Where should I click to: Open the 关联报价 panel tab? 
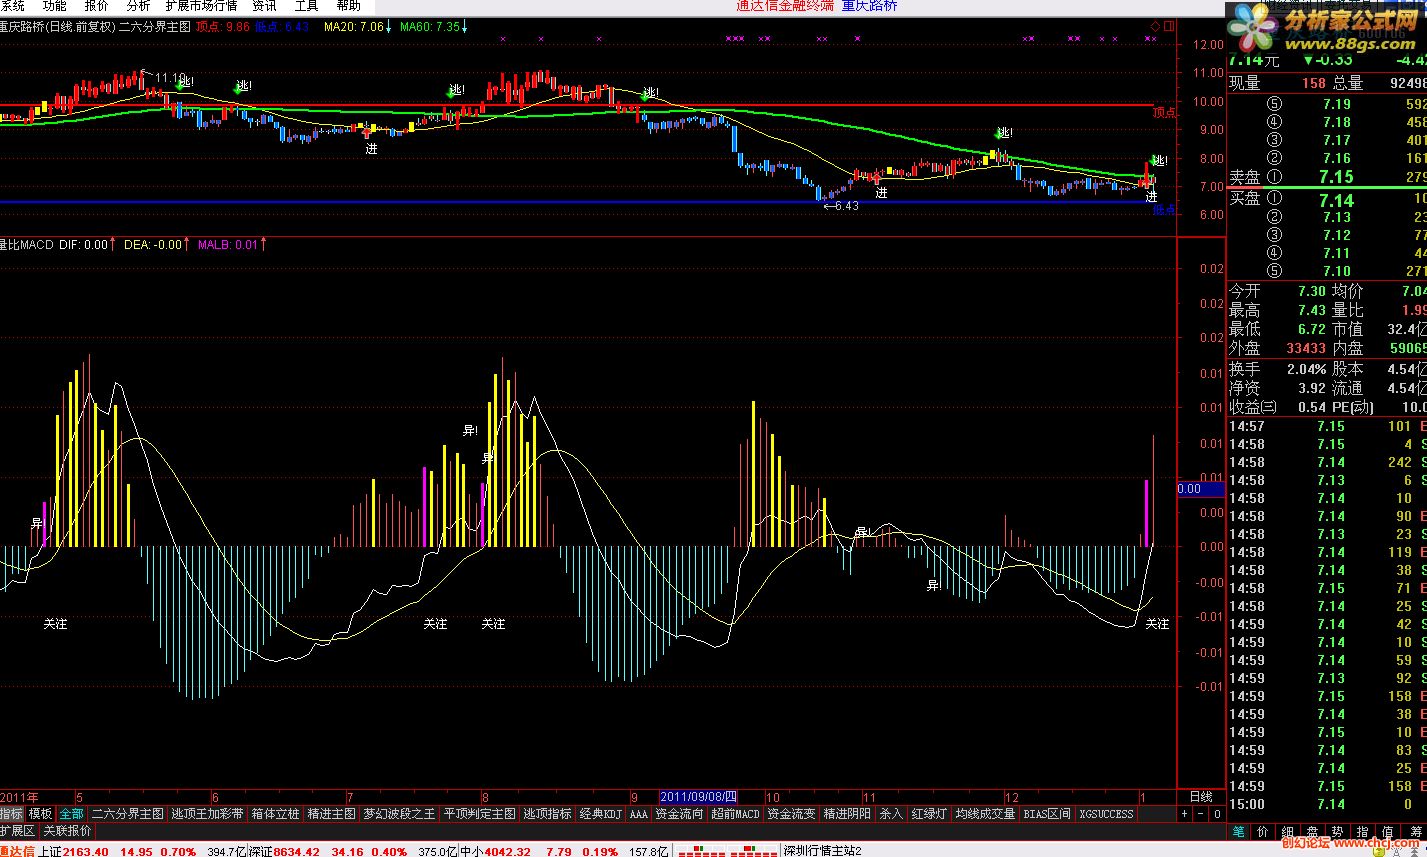(x=67, y=831)
